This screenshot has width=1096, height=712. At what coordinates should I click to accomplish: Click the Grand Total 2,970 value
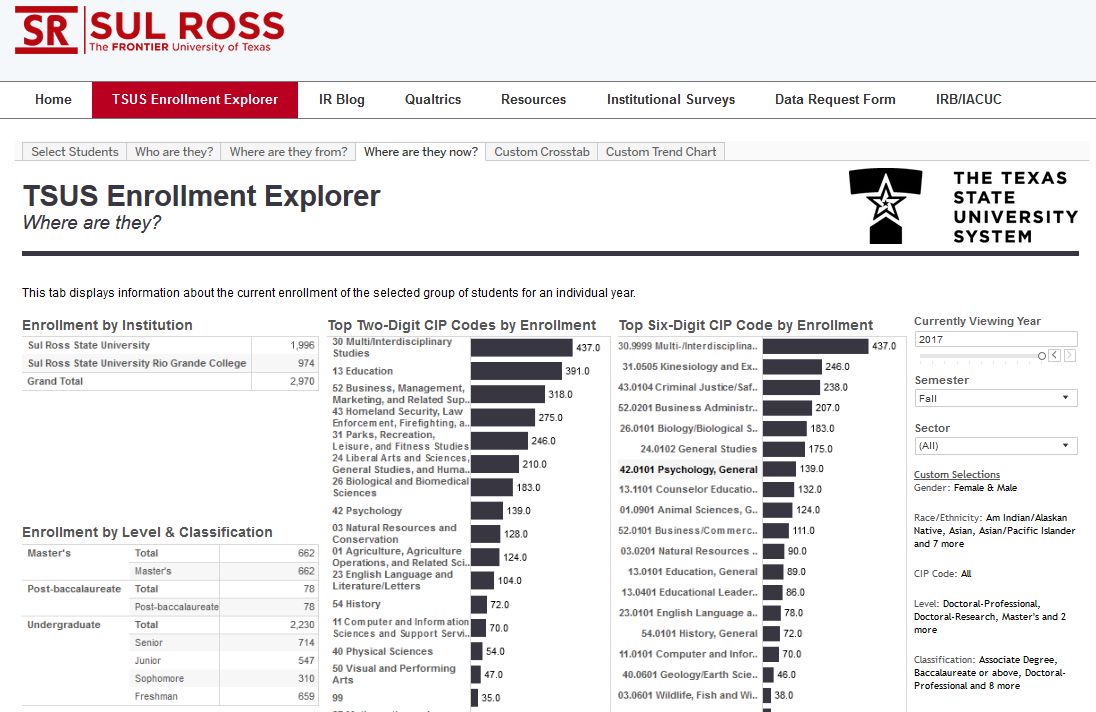pos(302,382)
